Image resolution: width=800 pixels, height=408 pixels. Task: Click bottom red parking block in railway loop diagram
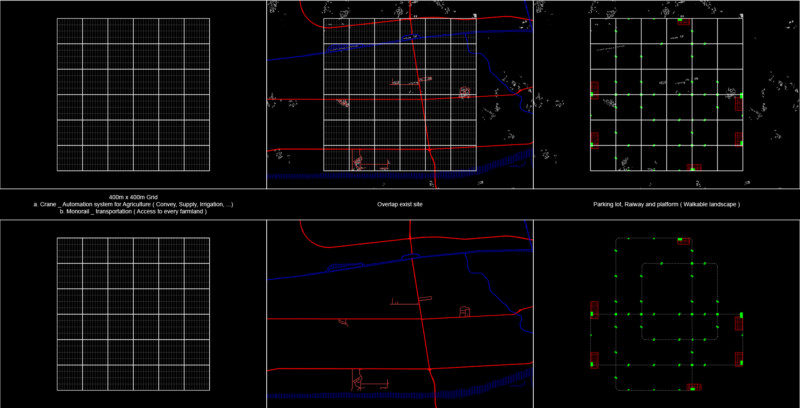coord(694,386)
